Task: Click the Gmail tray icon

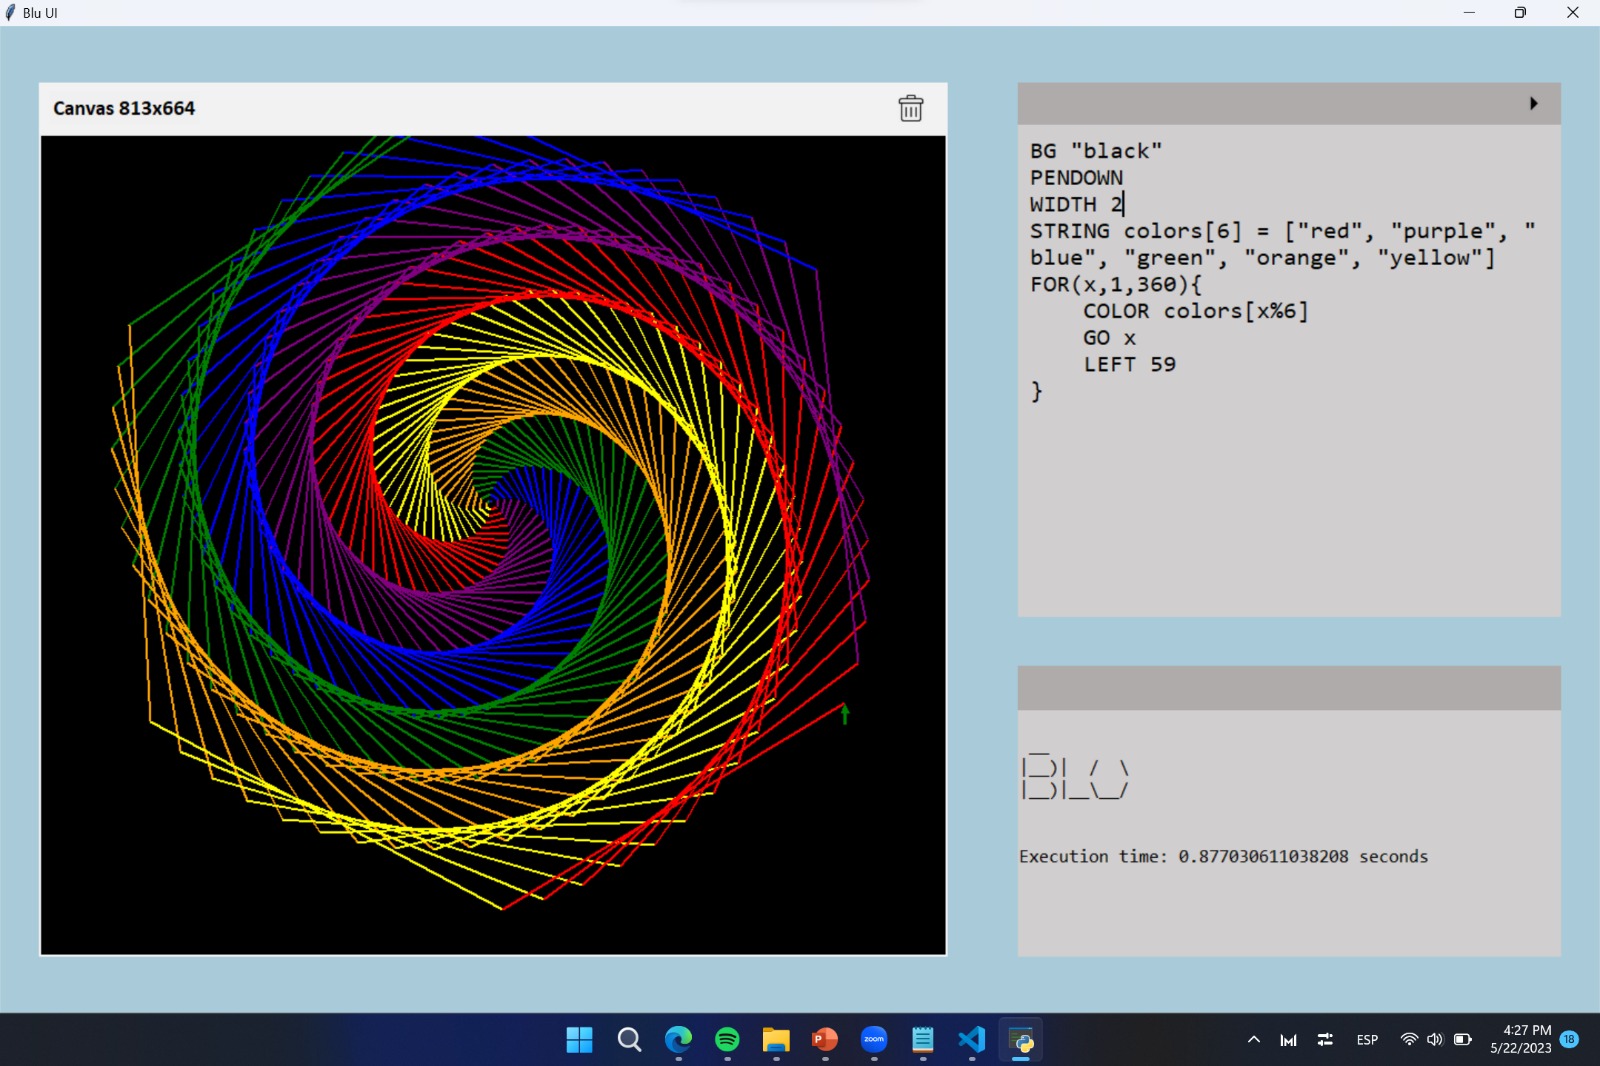Action: [x=1288, y=1040]
